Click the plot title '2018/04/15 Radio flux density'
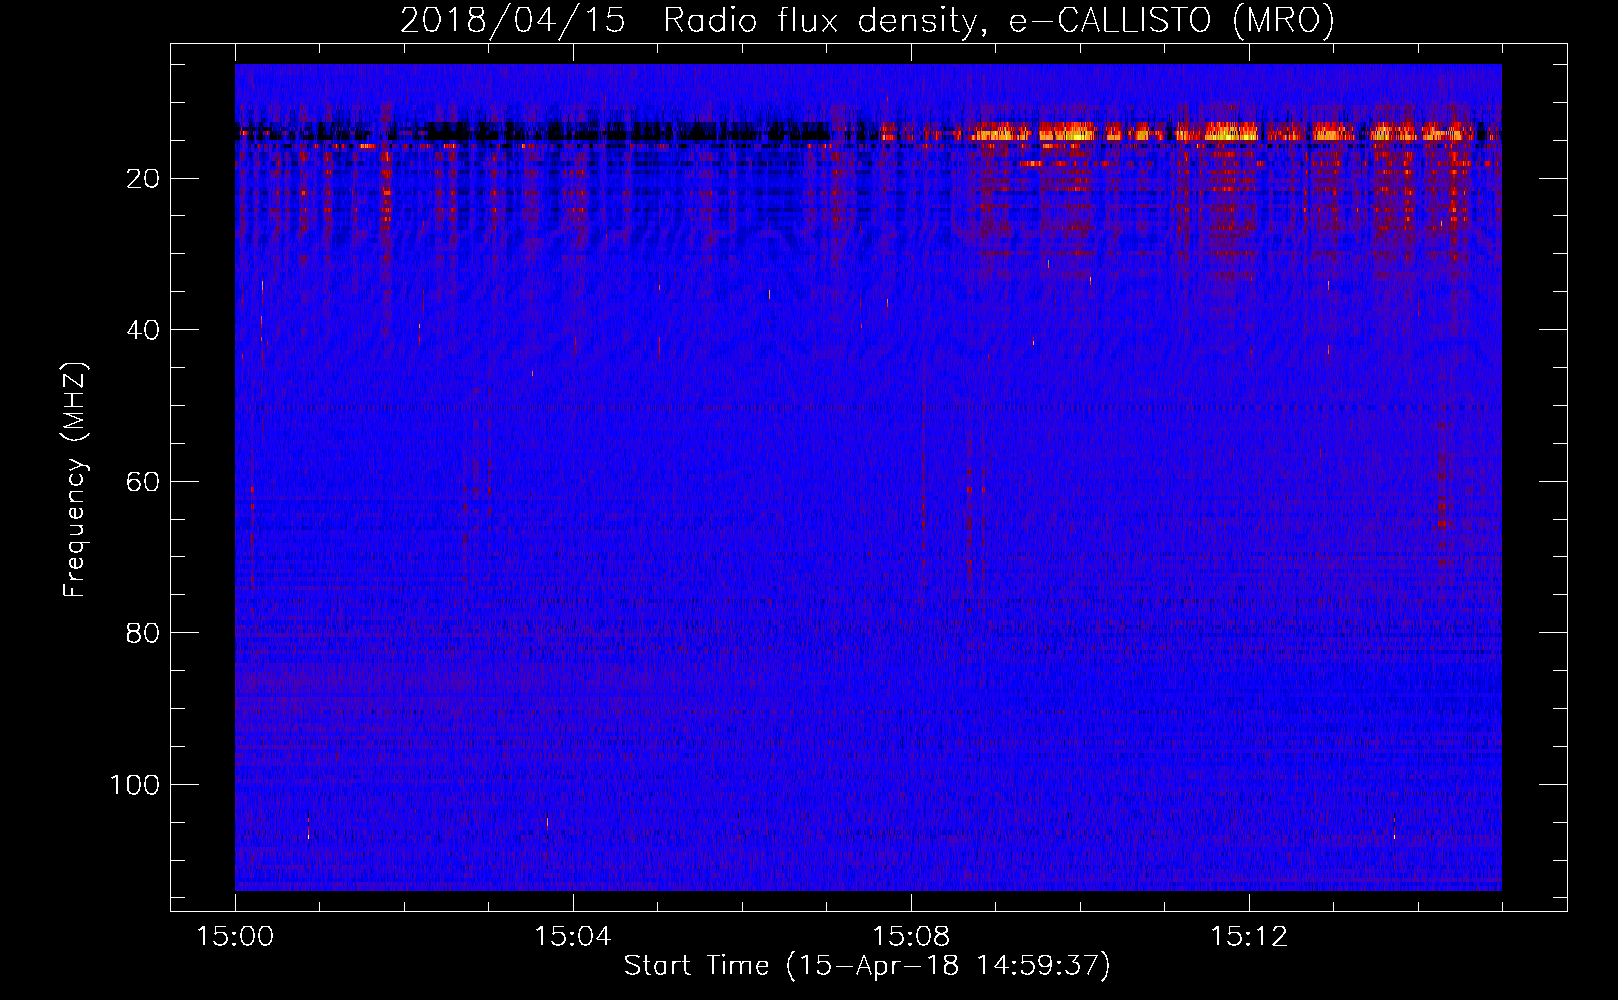This screenshot has height=1000, width=1618. pos(867,20)
